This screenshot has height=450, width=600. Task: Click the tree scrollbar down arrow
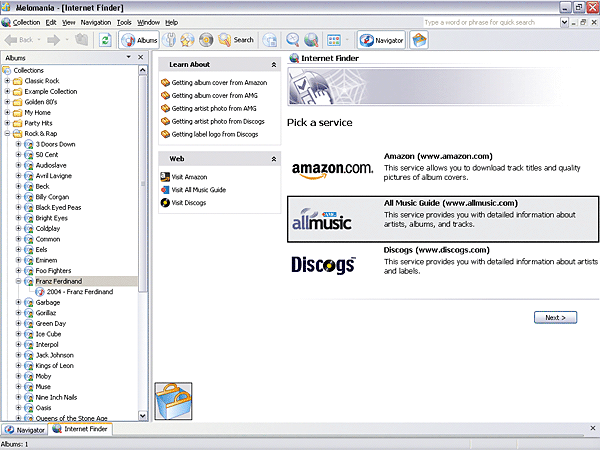tap(142, 416)
